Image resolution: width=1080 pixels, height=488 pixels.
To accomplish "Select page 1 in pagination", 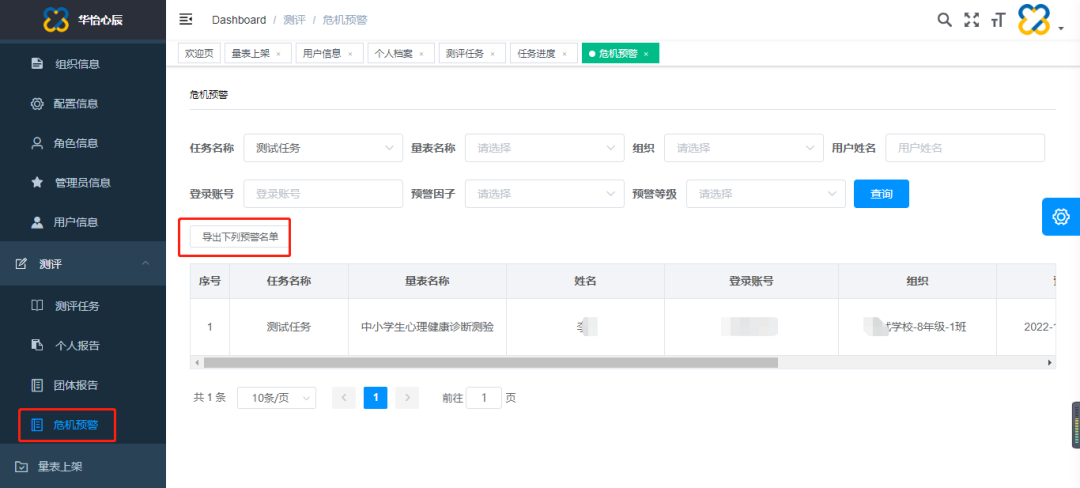I will (x=375, y=397).
